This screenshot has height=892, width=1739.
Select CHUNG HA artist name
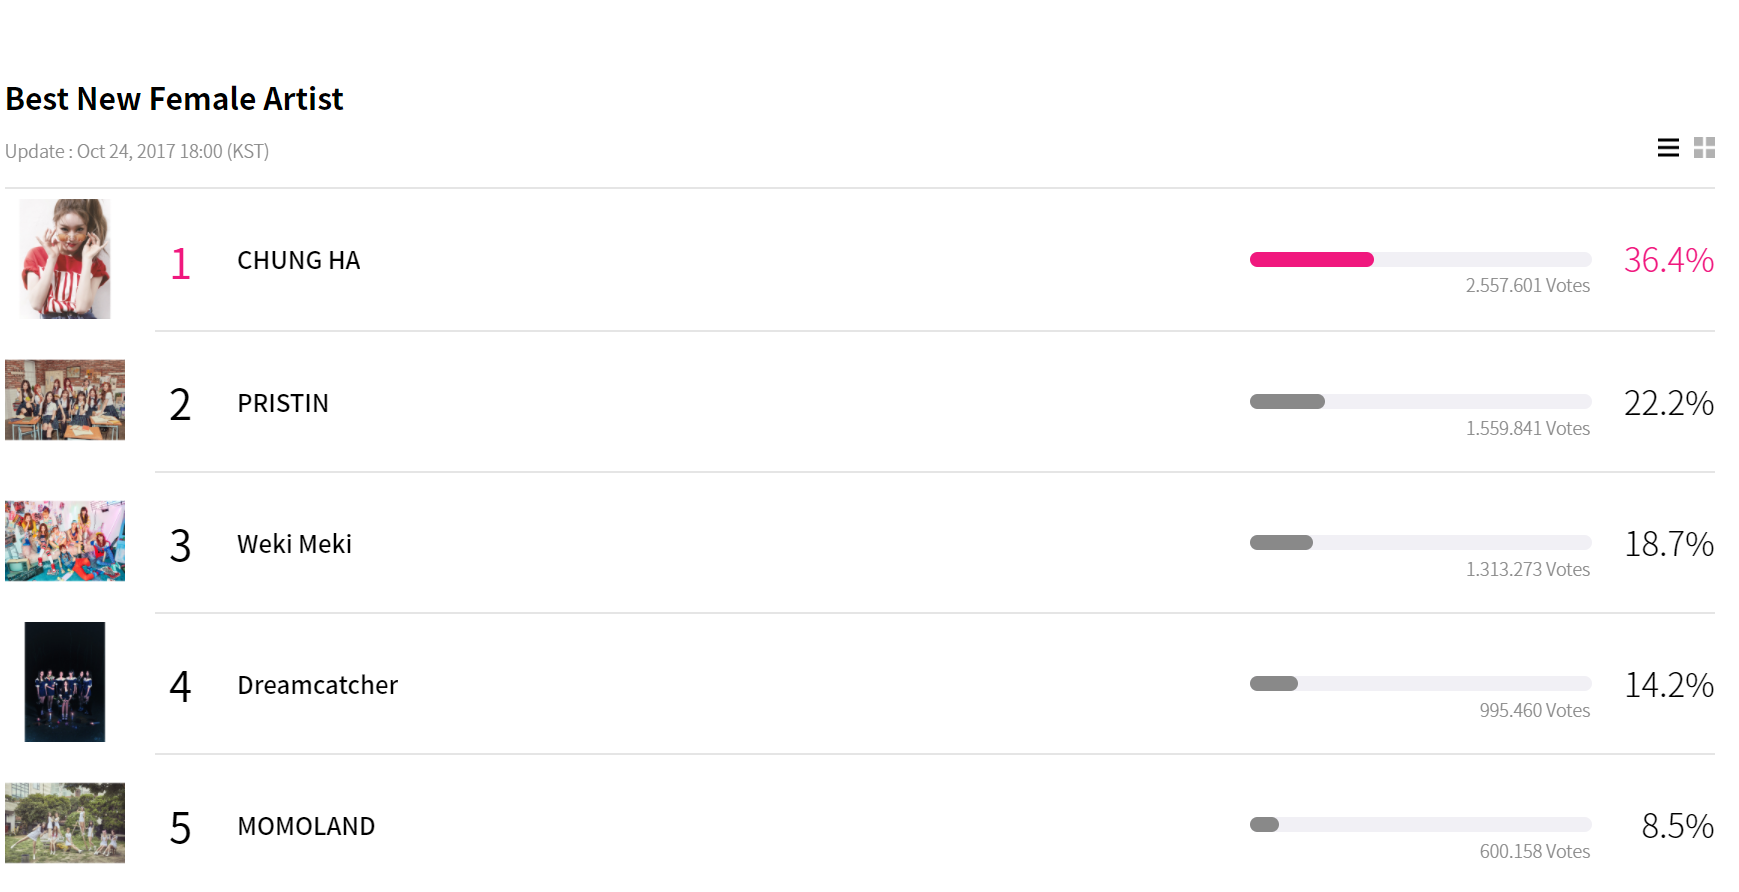(x=298, y=261)
